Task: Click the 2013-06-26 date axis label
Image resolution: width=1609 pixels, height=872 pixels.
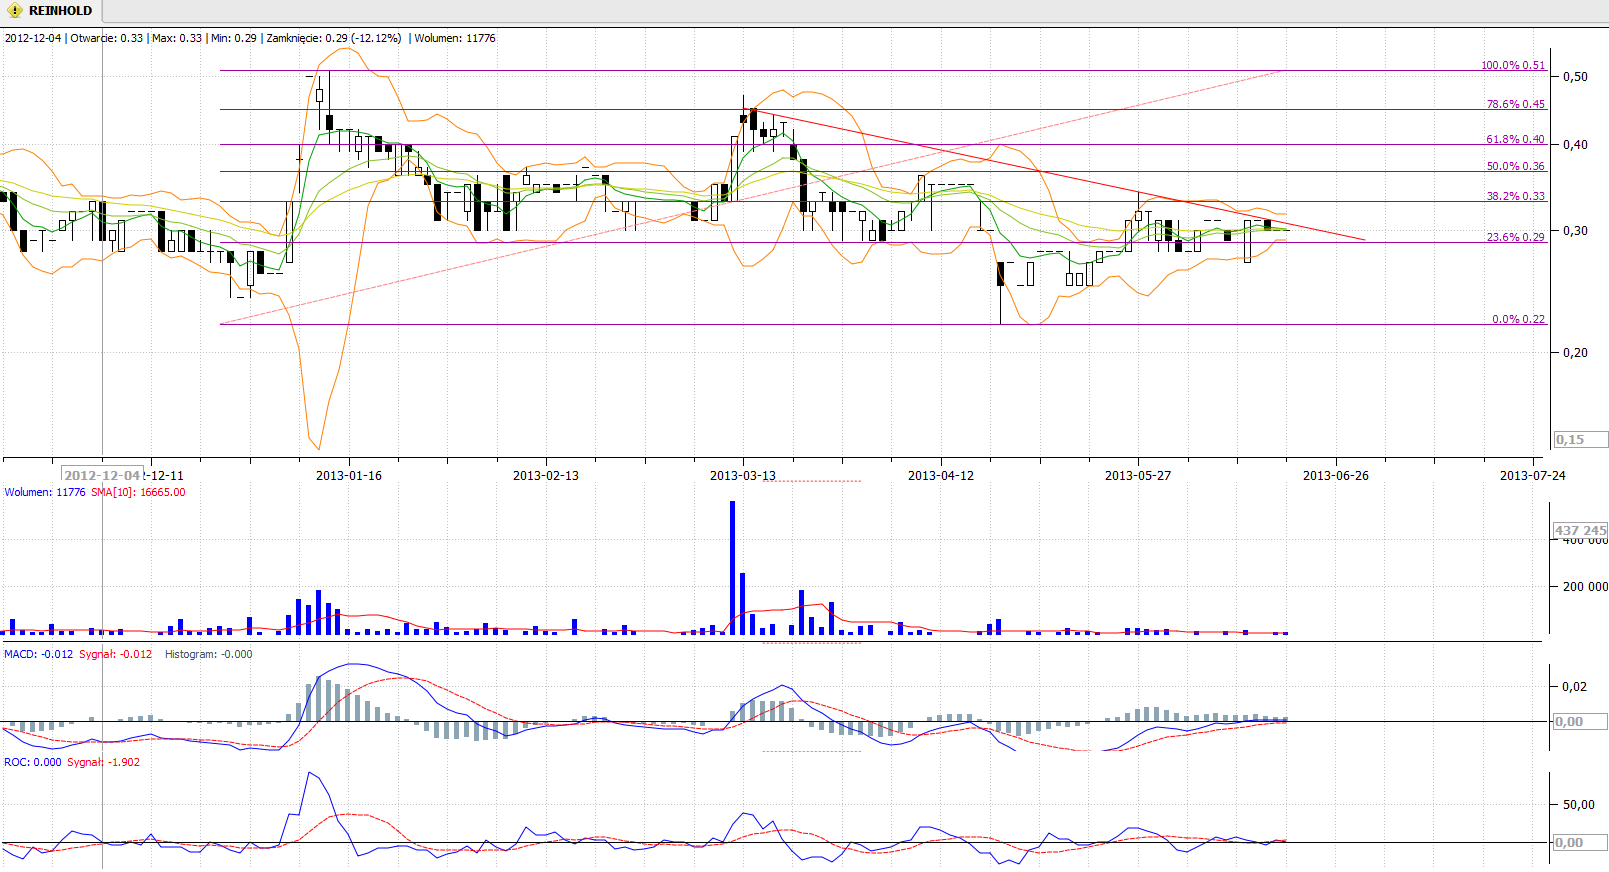Action: pos(1336,475)
